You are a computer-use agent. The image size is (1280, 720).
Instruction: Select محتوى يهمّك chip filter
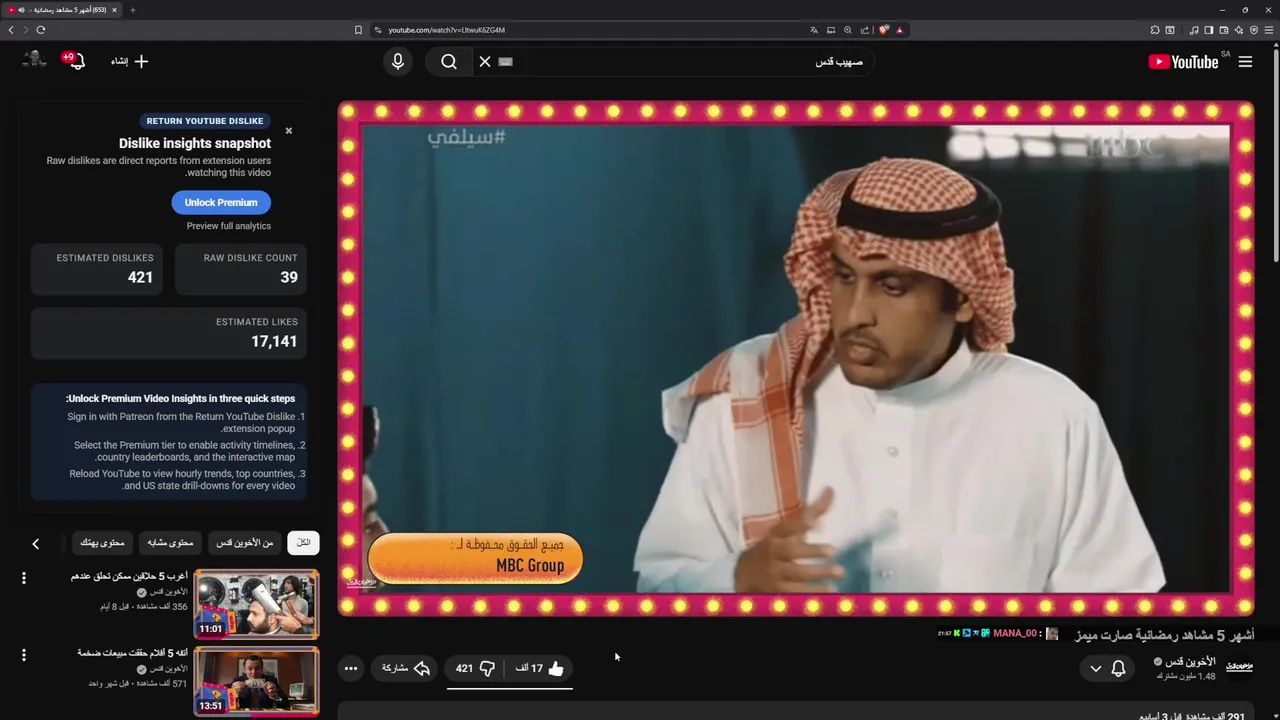click(x=102, y=543)
